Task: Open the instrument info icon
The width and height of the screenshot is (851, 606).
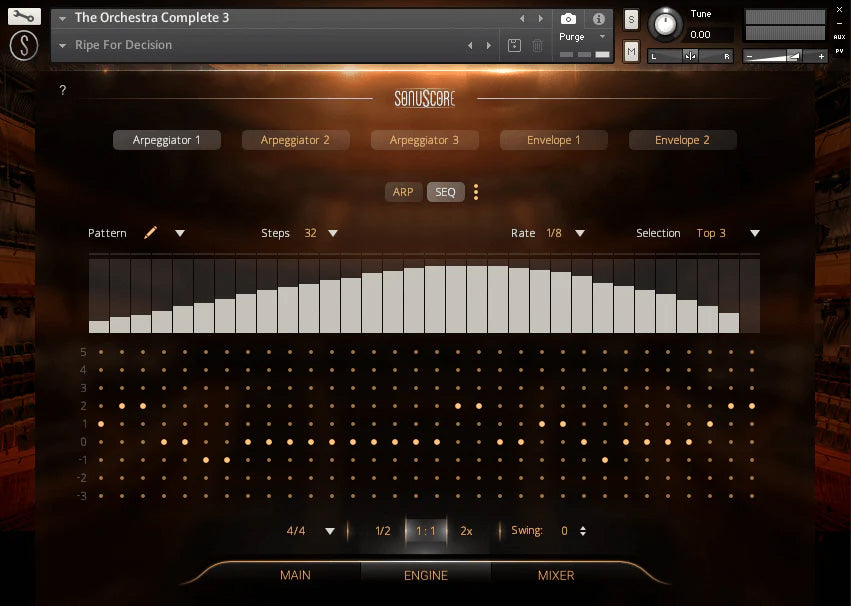Action: pos(599,19)
